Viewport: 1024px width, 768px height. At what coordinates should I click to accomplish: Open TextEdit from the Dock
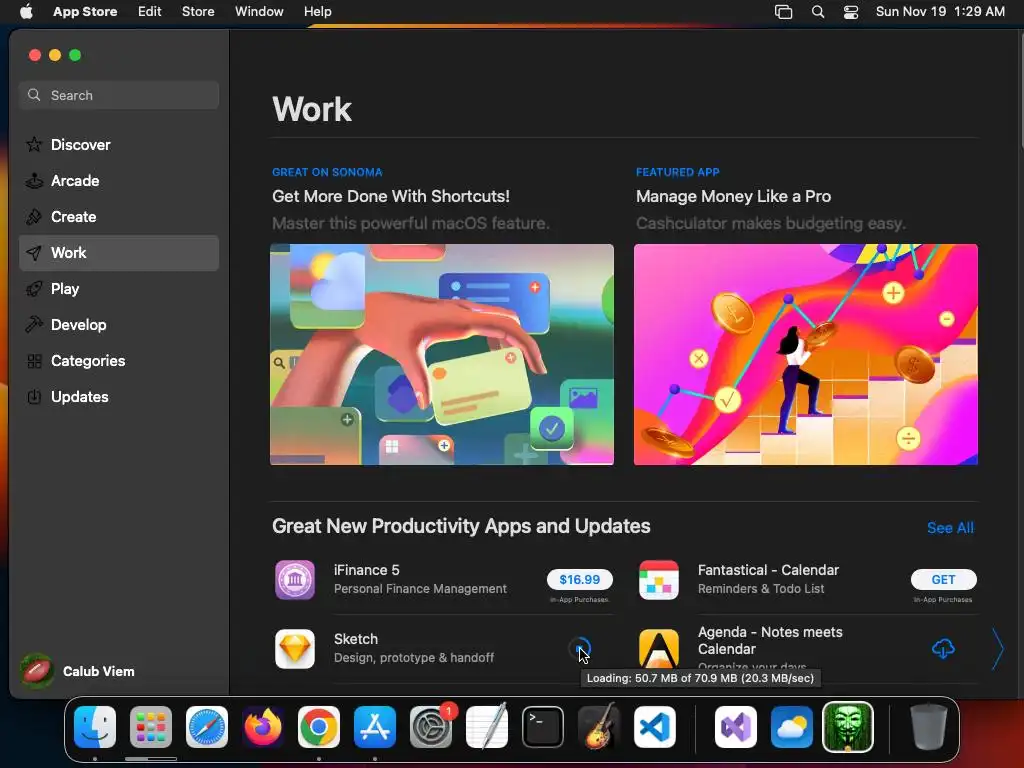tap(487, 727)
